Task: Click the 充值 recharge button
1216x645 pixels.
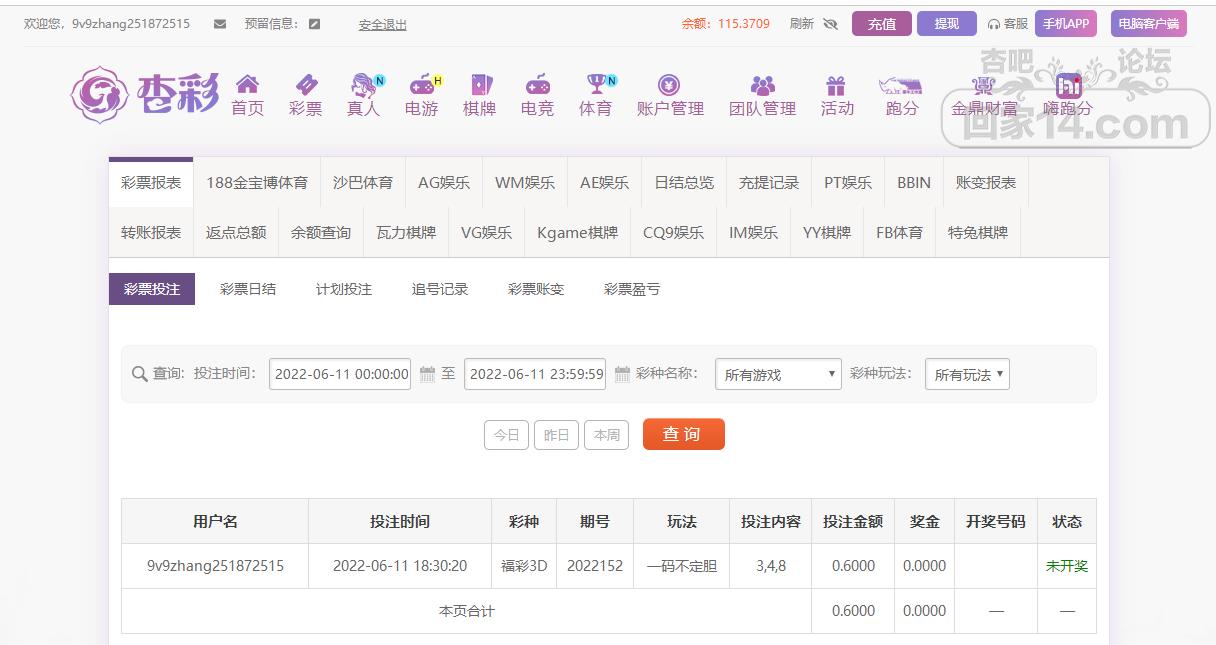Action: [x=881, y=24]
